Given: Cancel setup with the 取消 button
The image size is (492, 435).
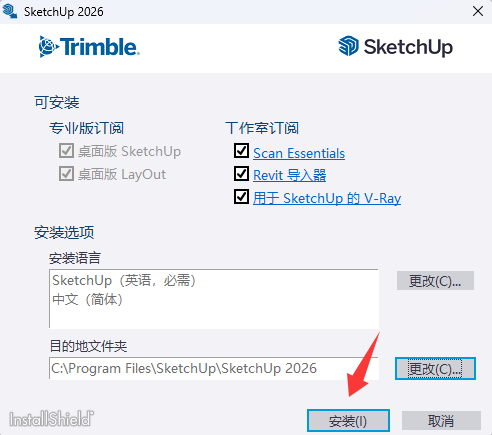Looking at the screenshot, I should 441,421.
